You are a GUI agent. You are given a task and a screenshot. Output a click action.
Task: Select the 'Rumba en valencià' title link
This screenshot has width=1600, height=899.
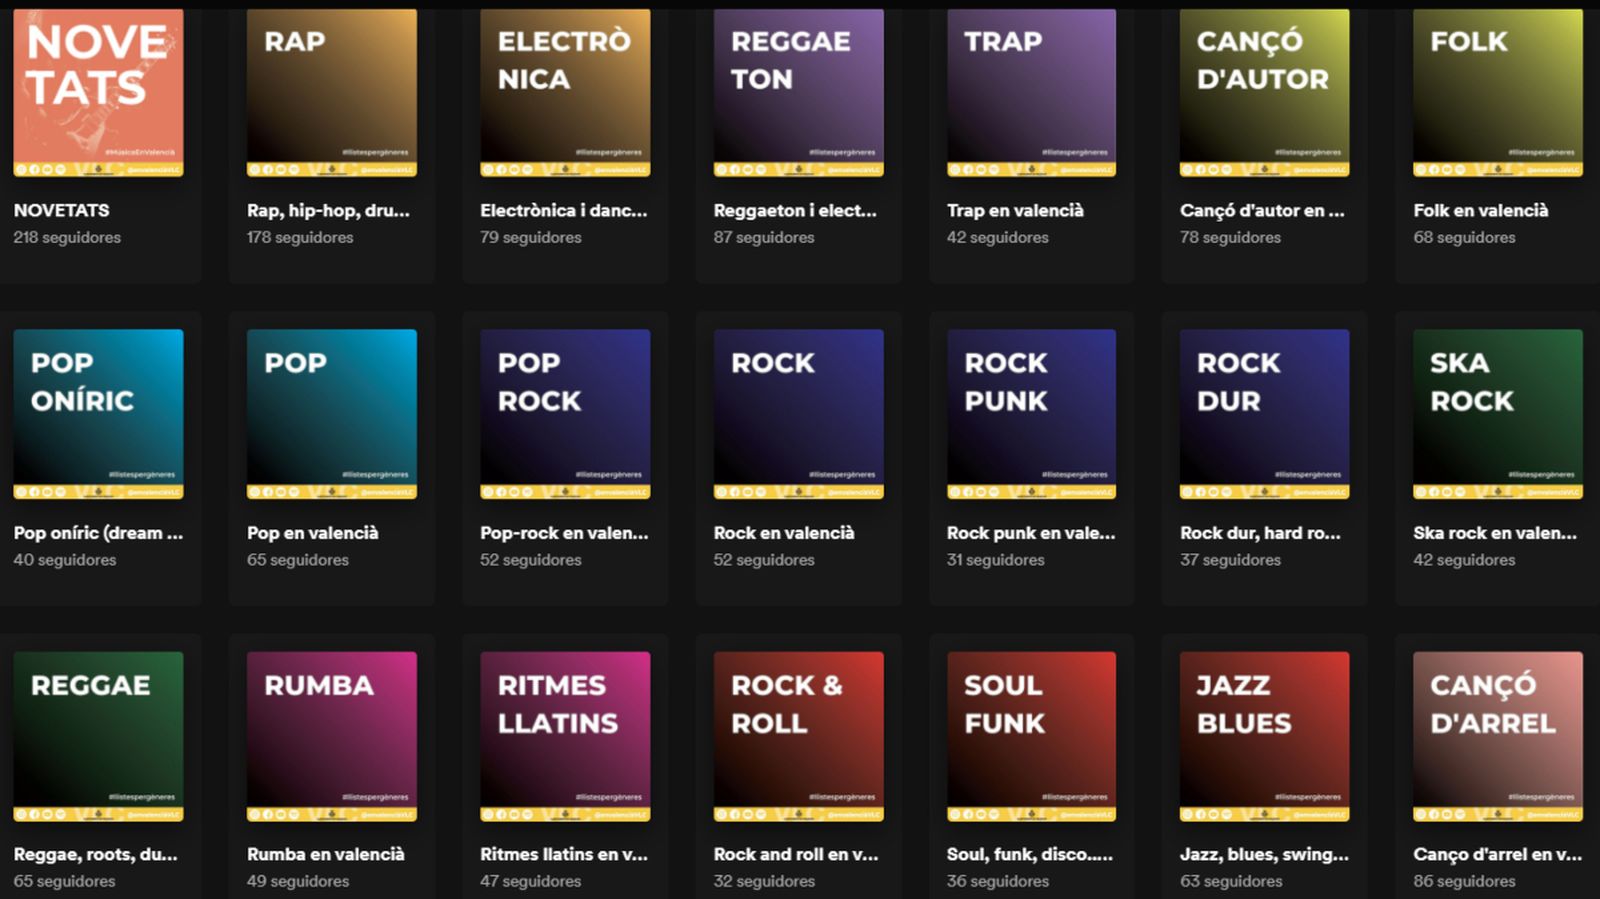pyautogui.click(x=326, y=855)
